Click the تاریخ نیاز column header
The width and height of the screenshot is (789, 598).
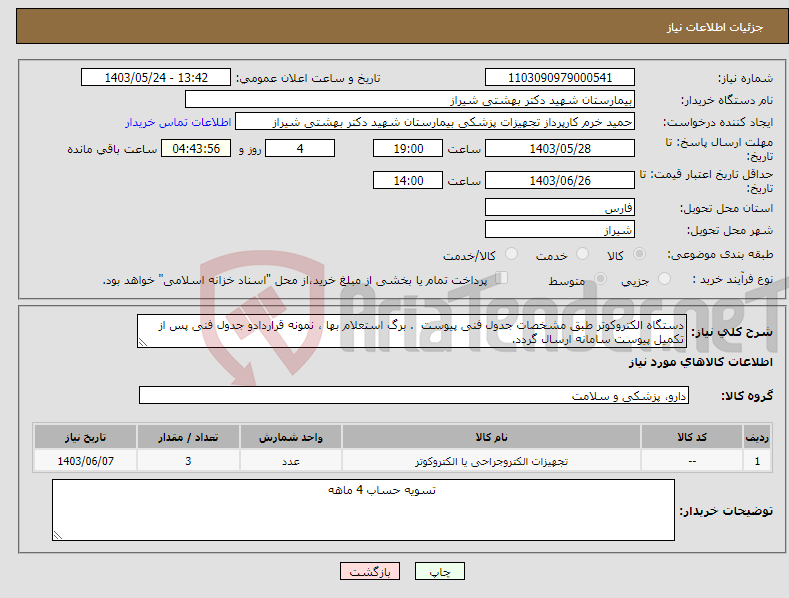pyautogui.click(x=86, y=437)
